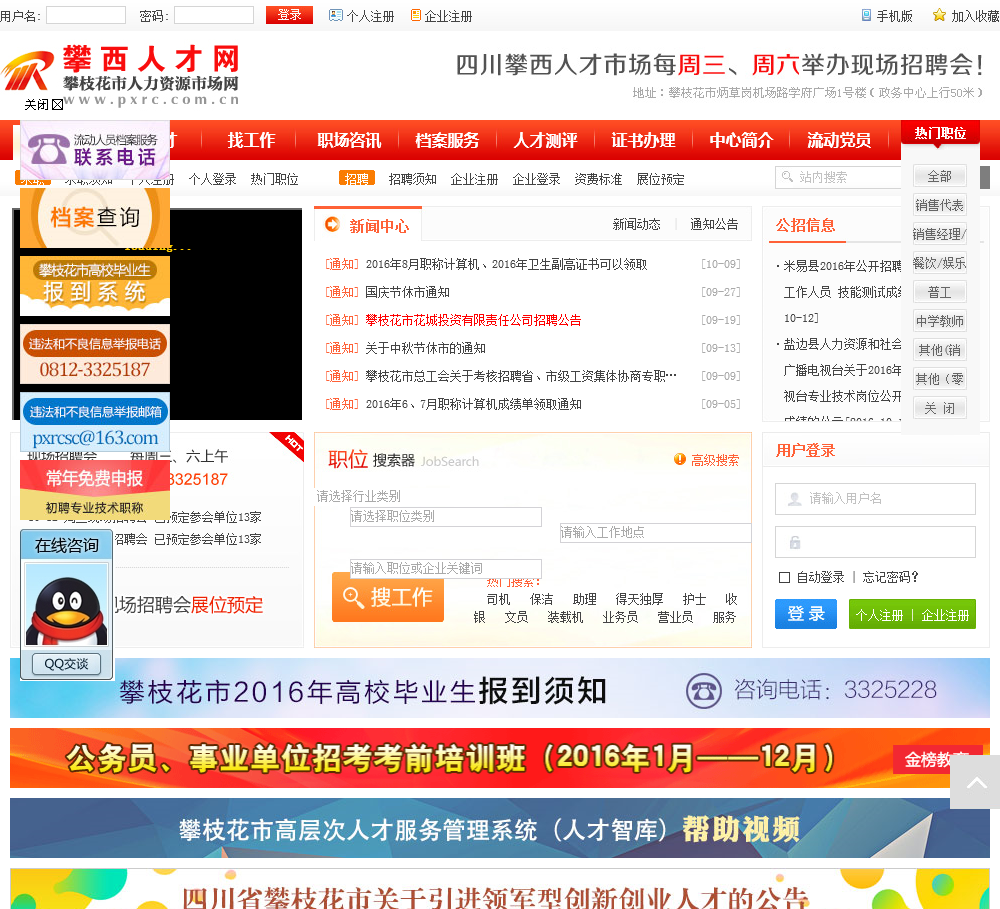Image resolution: width=1000 pixels, height=909 pixels.
Task: Close the floating sidebar via 关闭 icon
Action: click(x=57, y=105)
